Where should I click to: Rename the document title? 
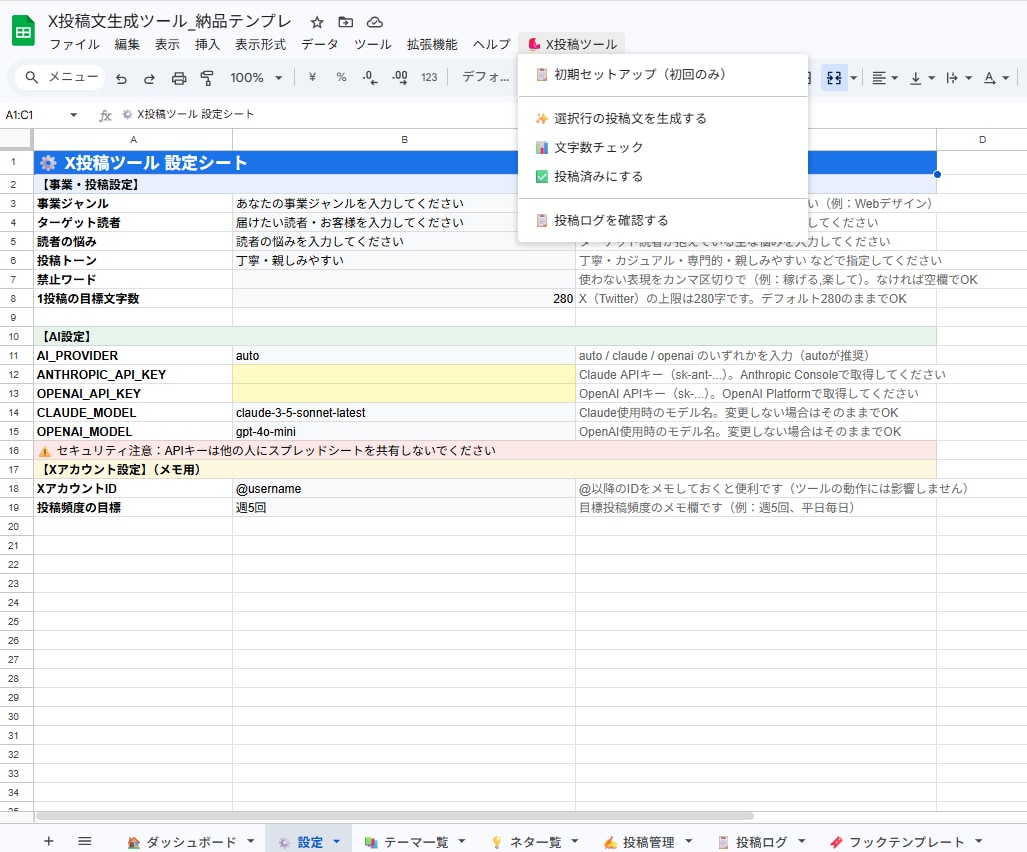(170, 22)
